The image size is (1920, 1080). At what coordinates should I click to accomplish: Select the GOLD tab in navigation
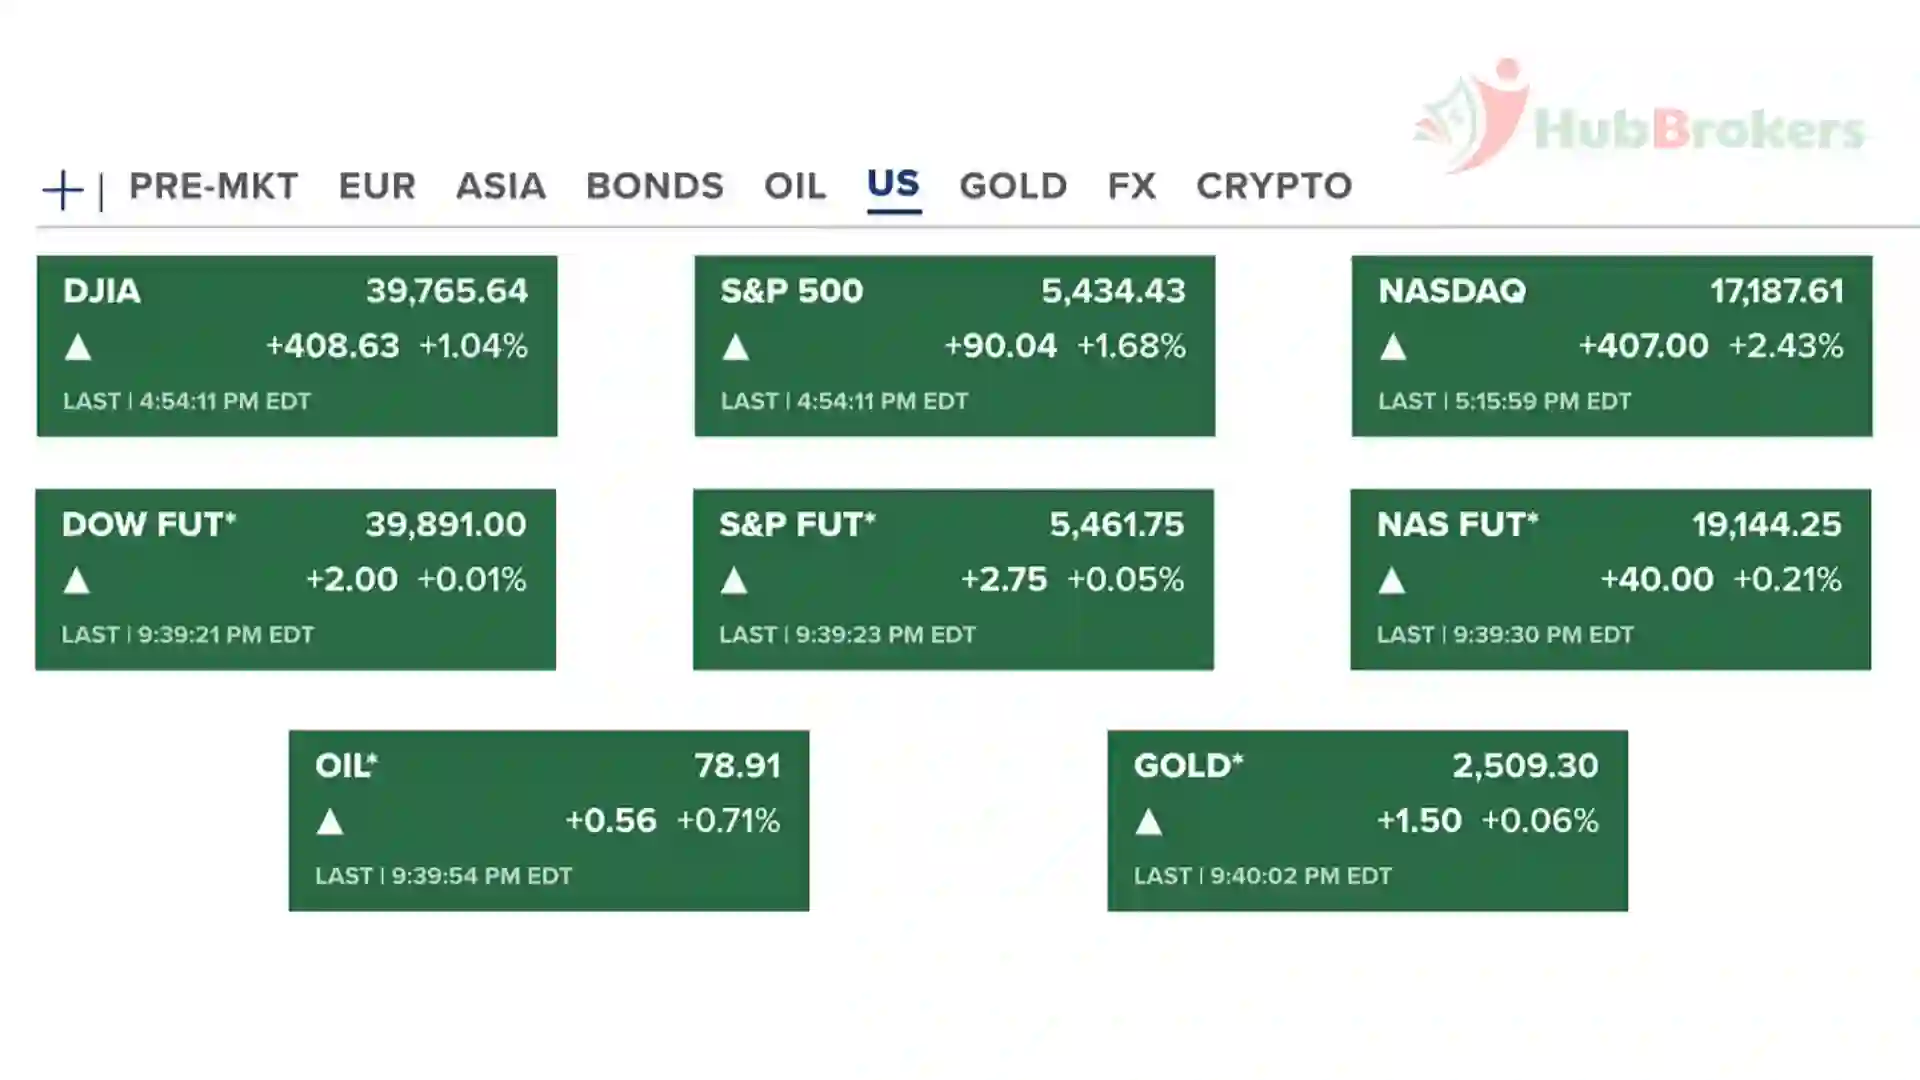pos(1013,186)
